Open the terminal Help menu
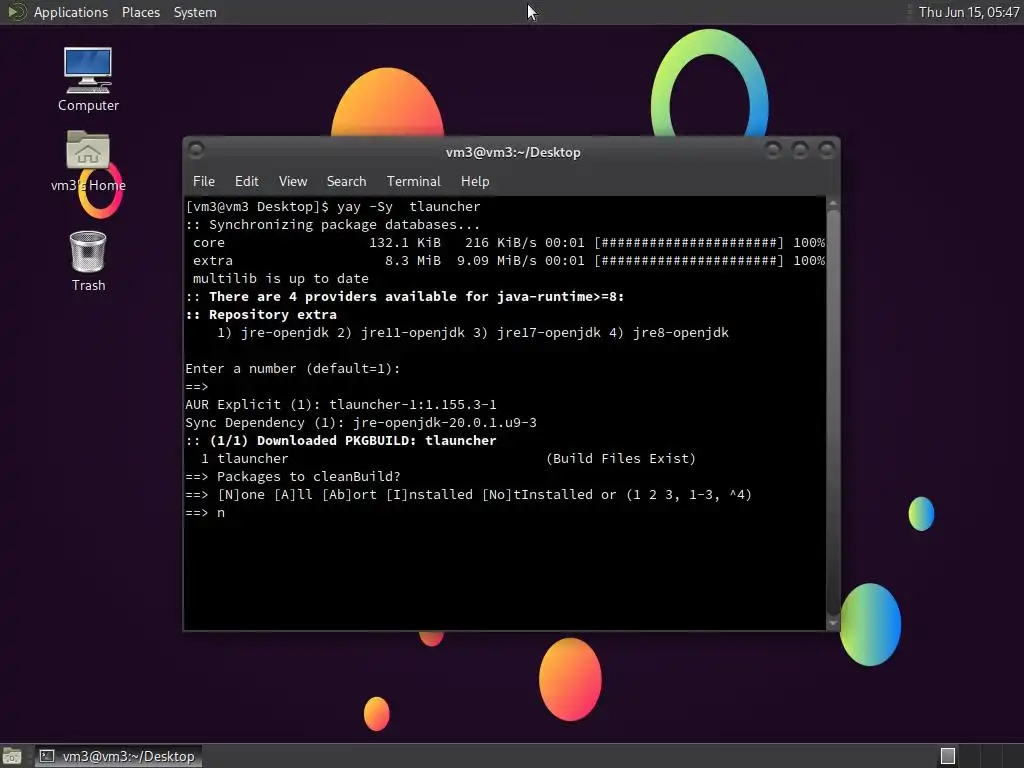1024x768 pixels. (475, 182)
